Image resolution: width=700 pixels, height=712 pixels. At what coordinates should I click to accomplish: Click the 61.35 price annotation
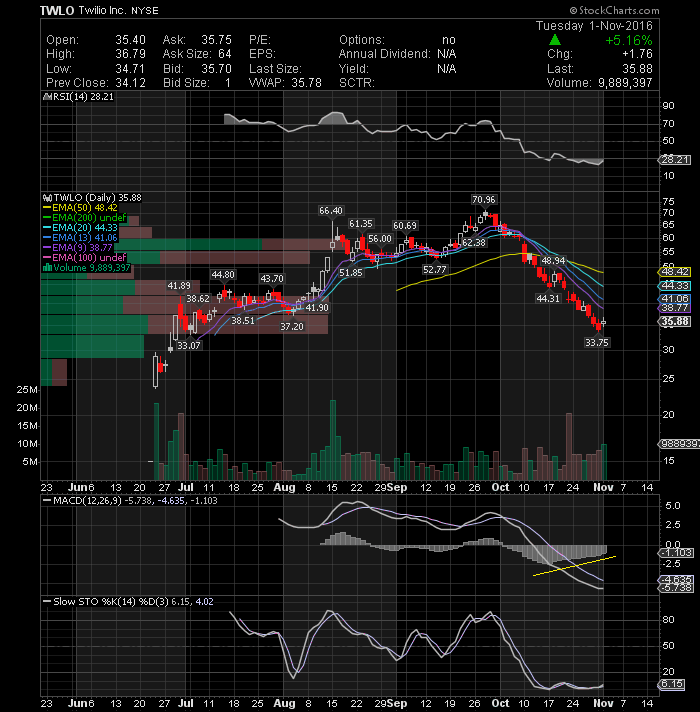(x=360, y=224)
